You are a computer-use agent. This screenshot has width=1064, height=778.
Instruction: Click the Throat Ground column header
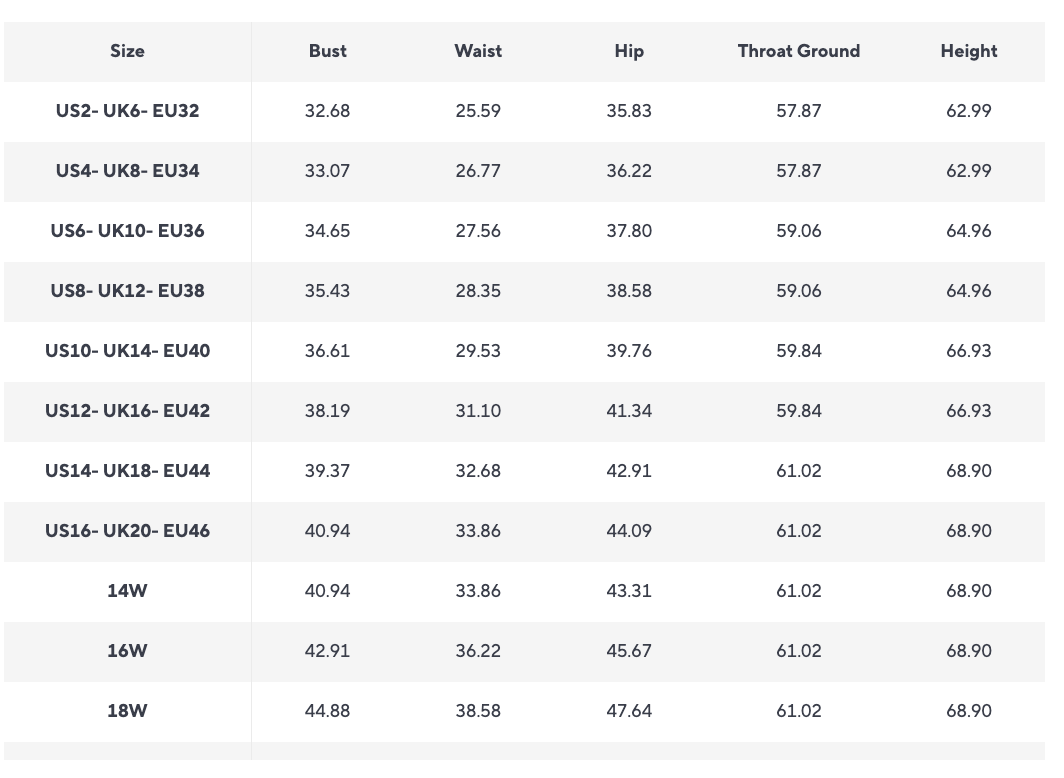coord(798,51)
